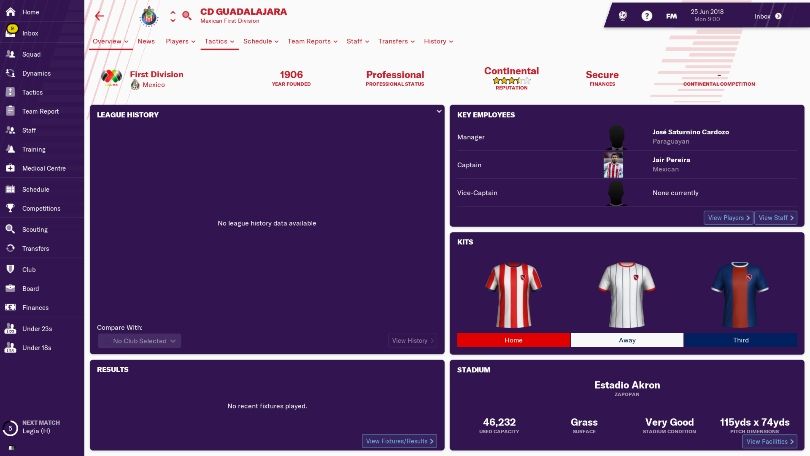Open the Scouting magnifier icon in sidebar
810x456 pixels.
coord(10,229)
